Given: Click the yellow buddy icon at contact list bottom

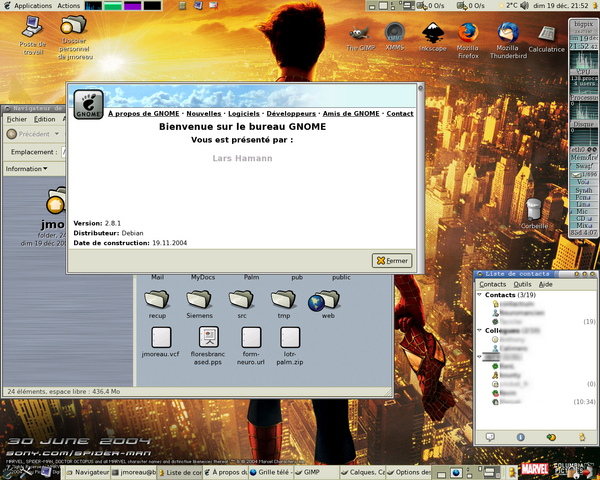Looking at the screenshot, I should pyautogui.click(x=582, y=437).
